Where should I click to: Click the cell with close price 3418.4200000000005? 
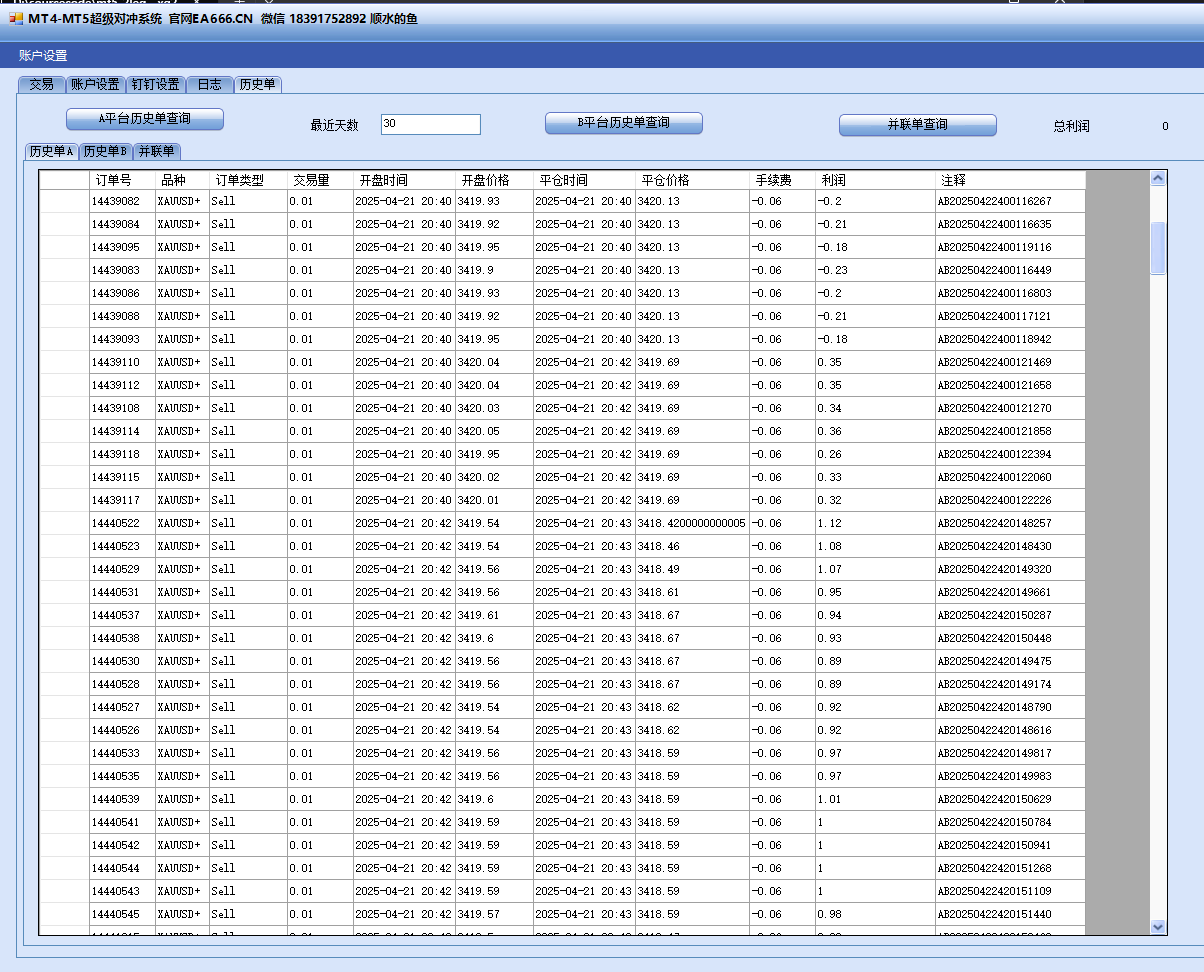click(691, 524)
